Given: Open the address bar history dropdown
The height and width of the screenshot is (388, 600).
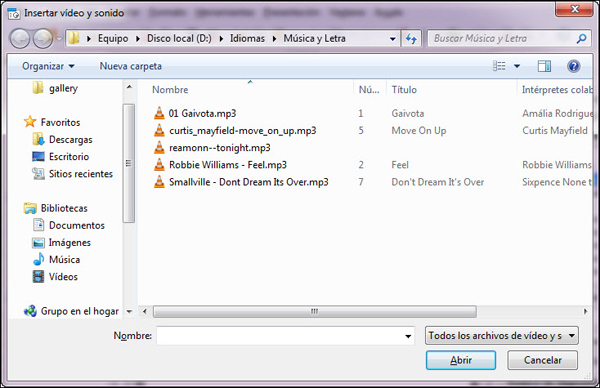Looking at the screenshot, I should point(393,39).
